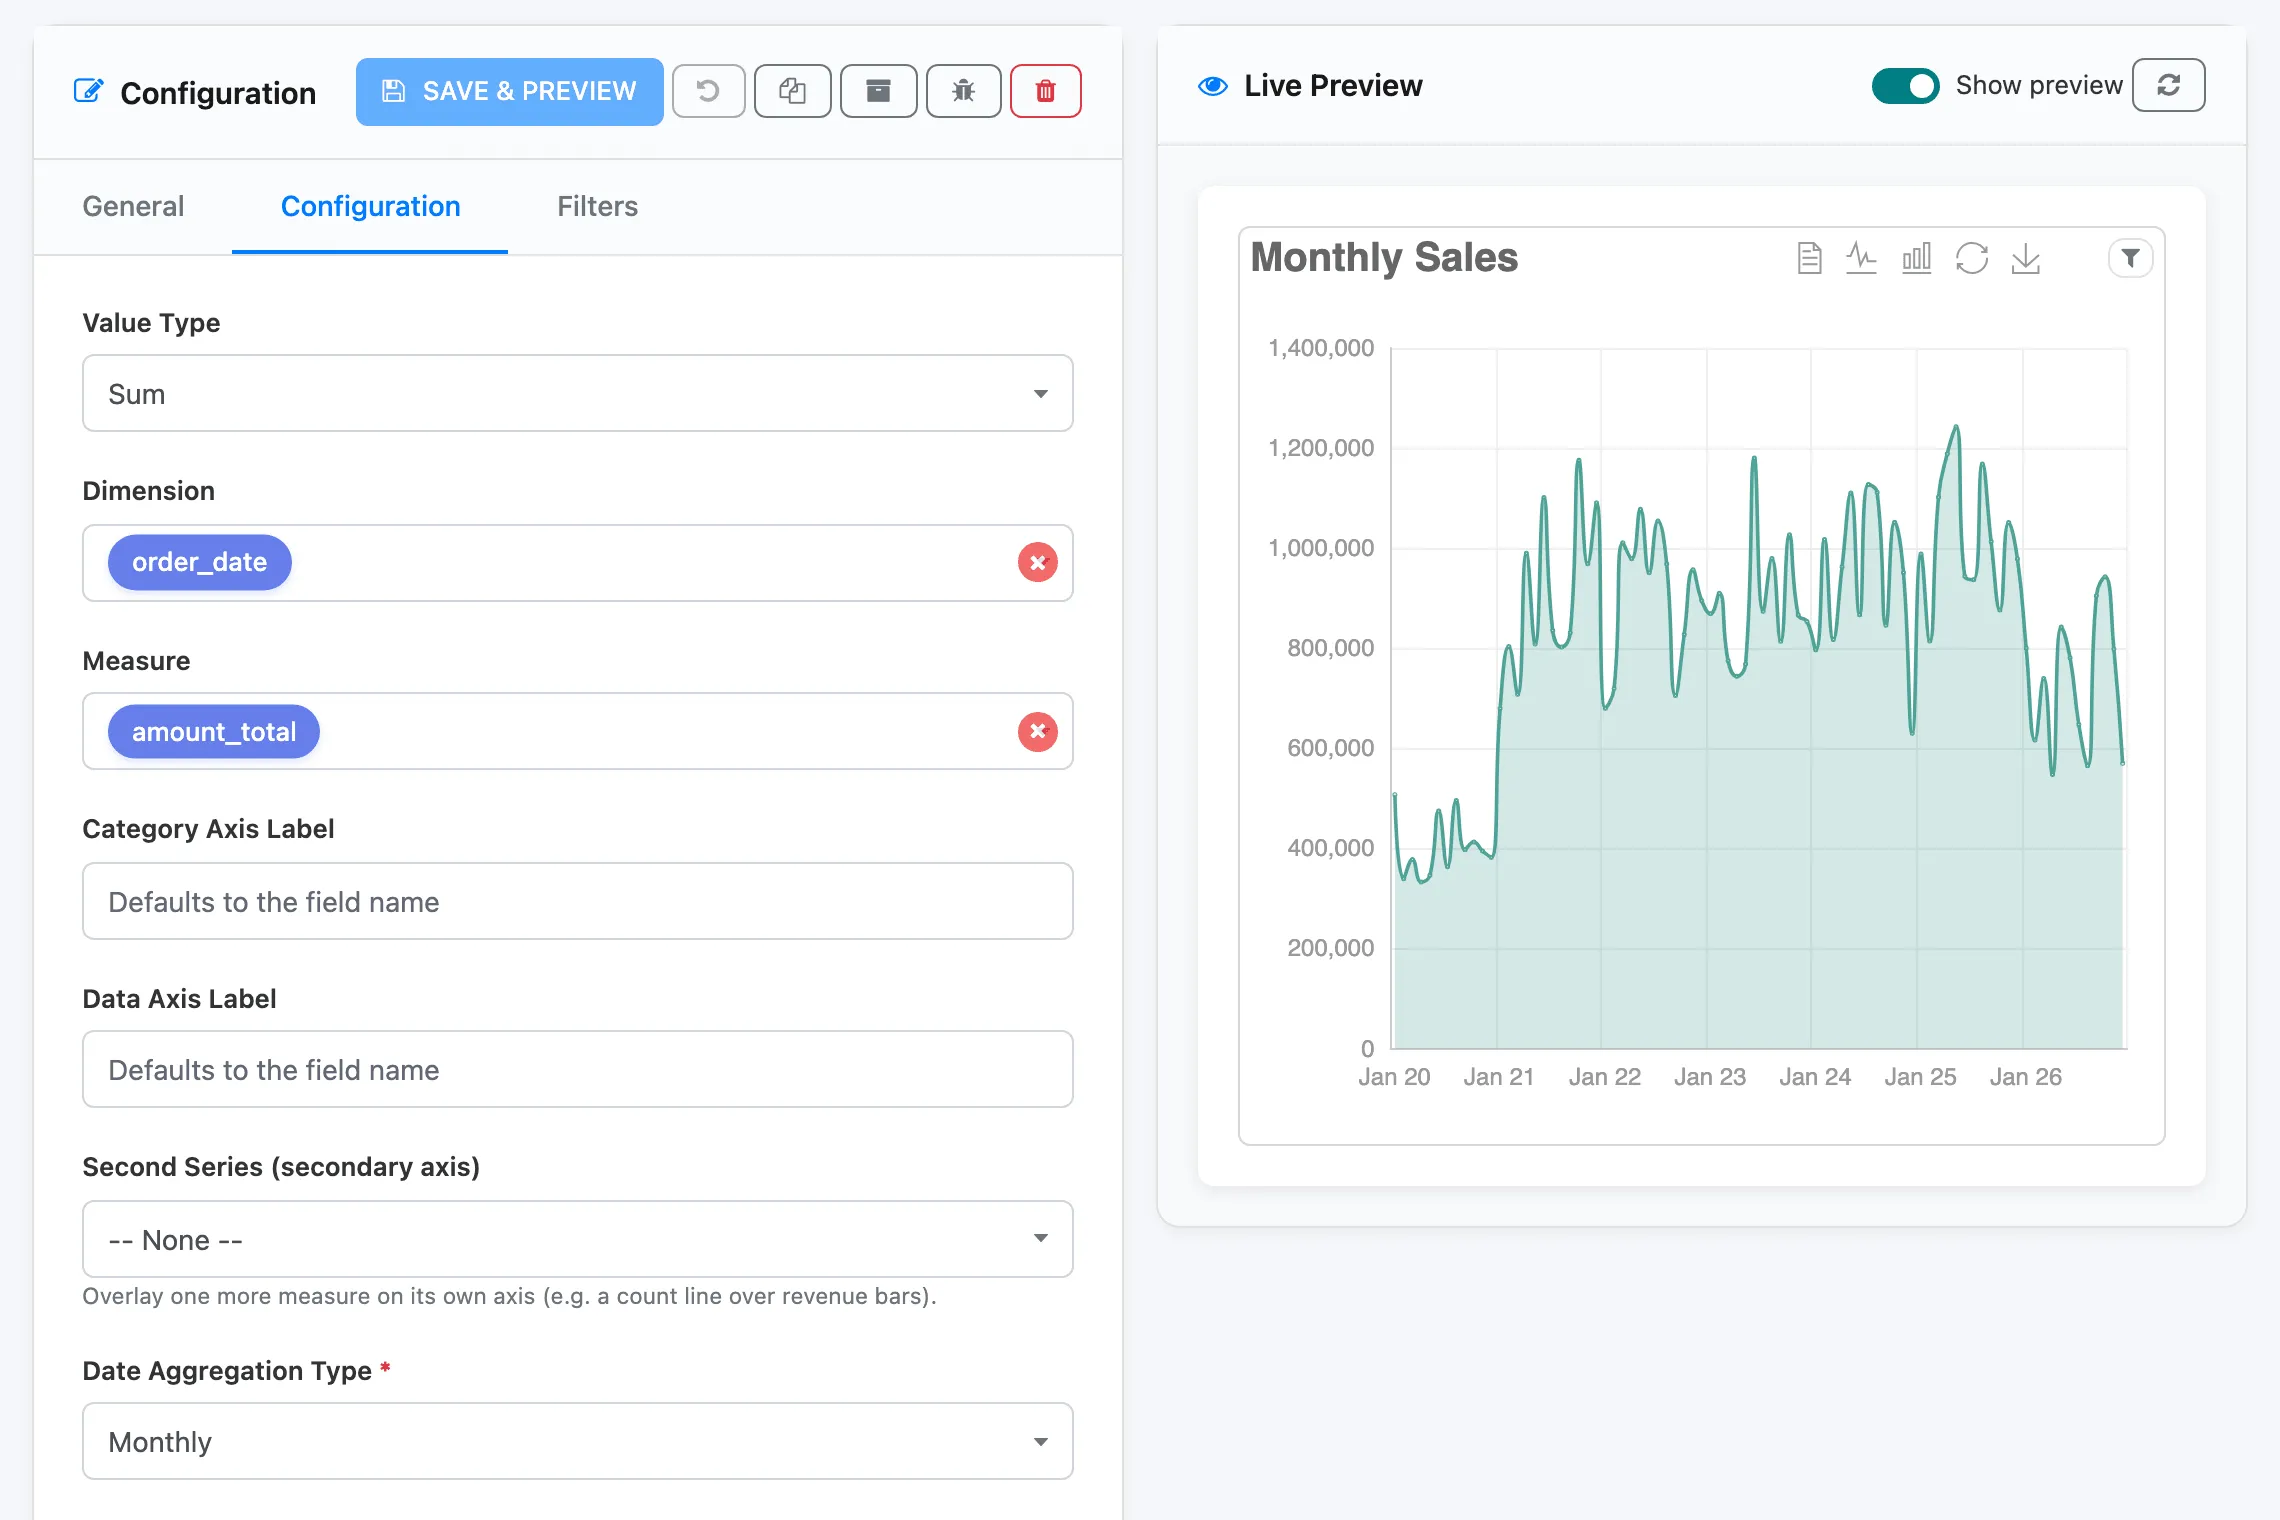2280x1520 pixels.
Task: Click the archive box icon button
Action: click(878, 91)
